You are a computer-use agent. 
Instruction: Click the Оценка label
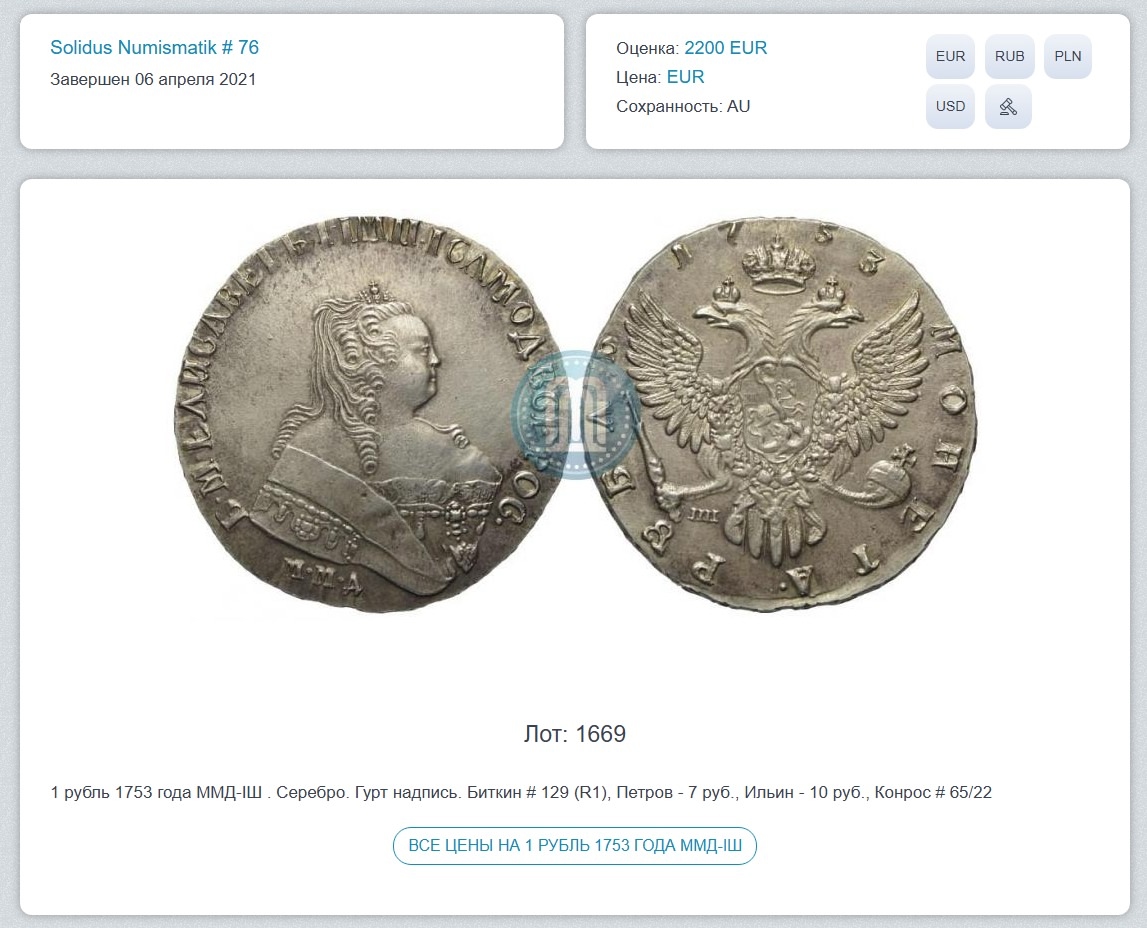click(647, 48)
